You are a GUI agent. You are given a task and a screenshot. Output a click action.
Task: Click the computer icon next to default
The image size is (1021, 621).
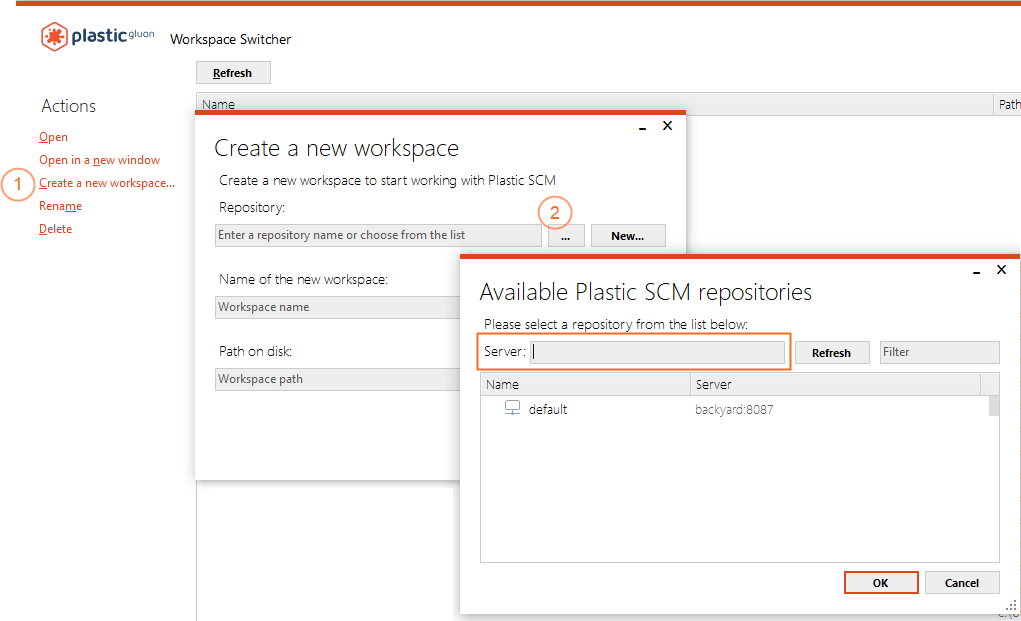(x=512, y=408)
